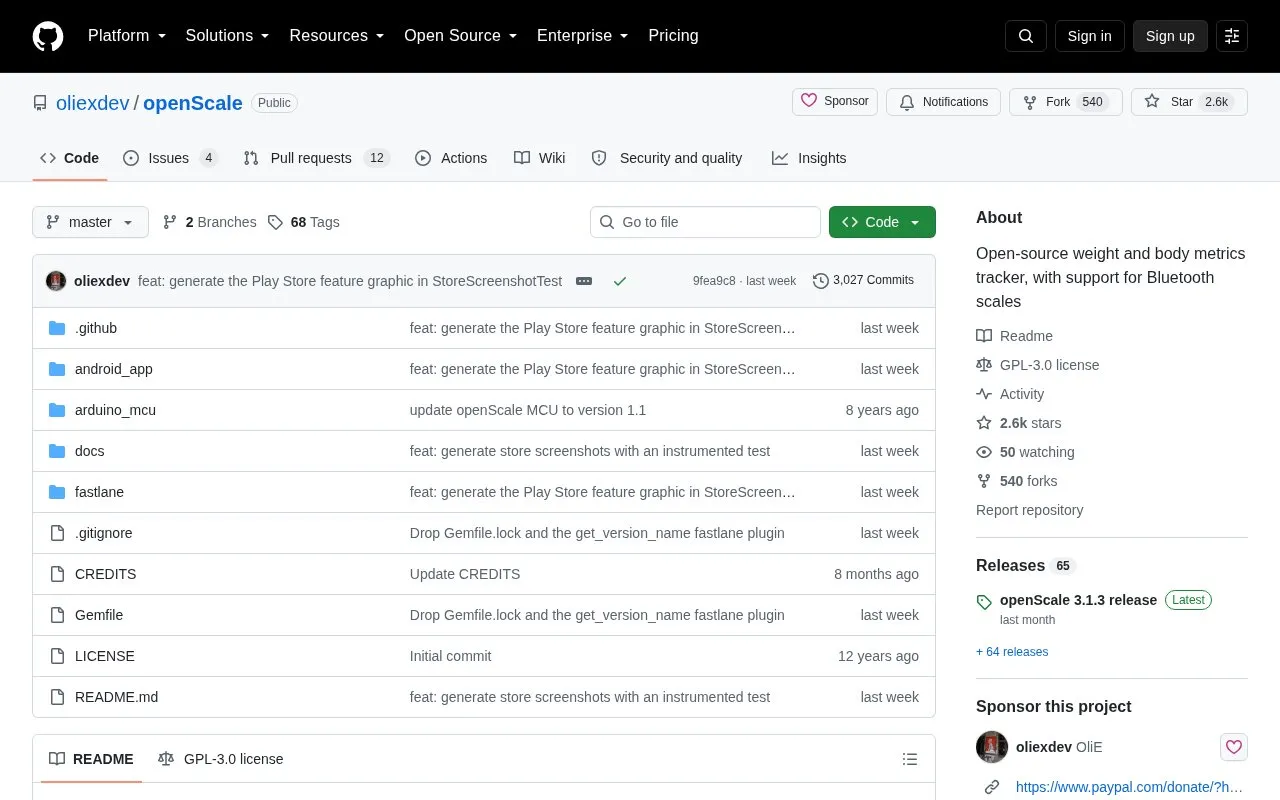Open the oliexdev owner link
This screenshot has height=800, width=1280.
point(92,103)
